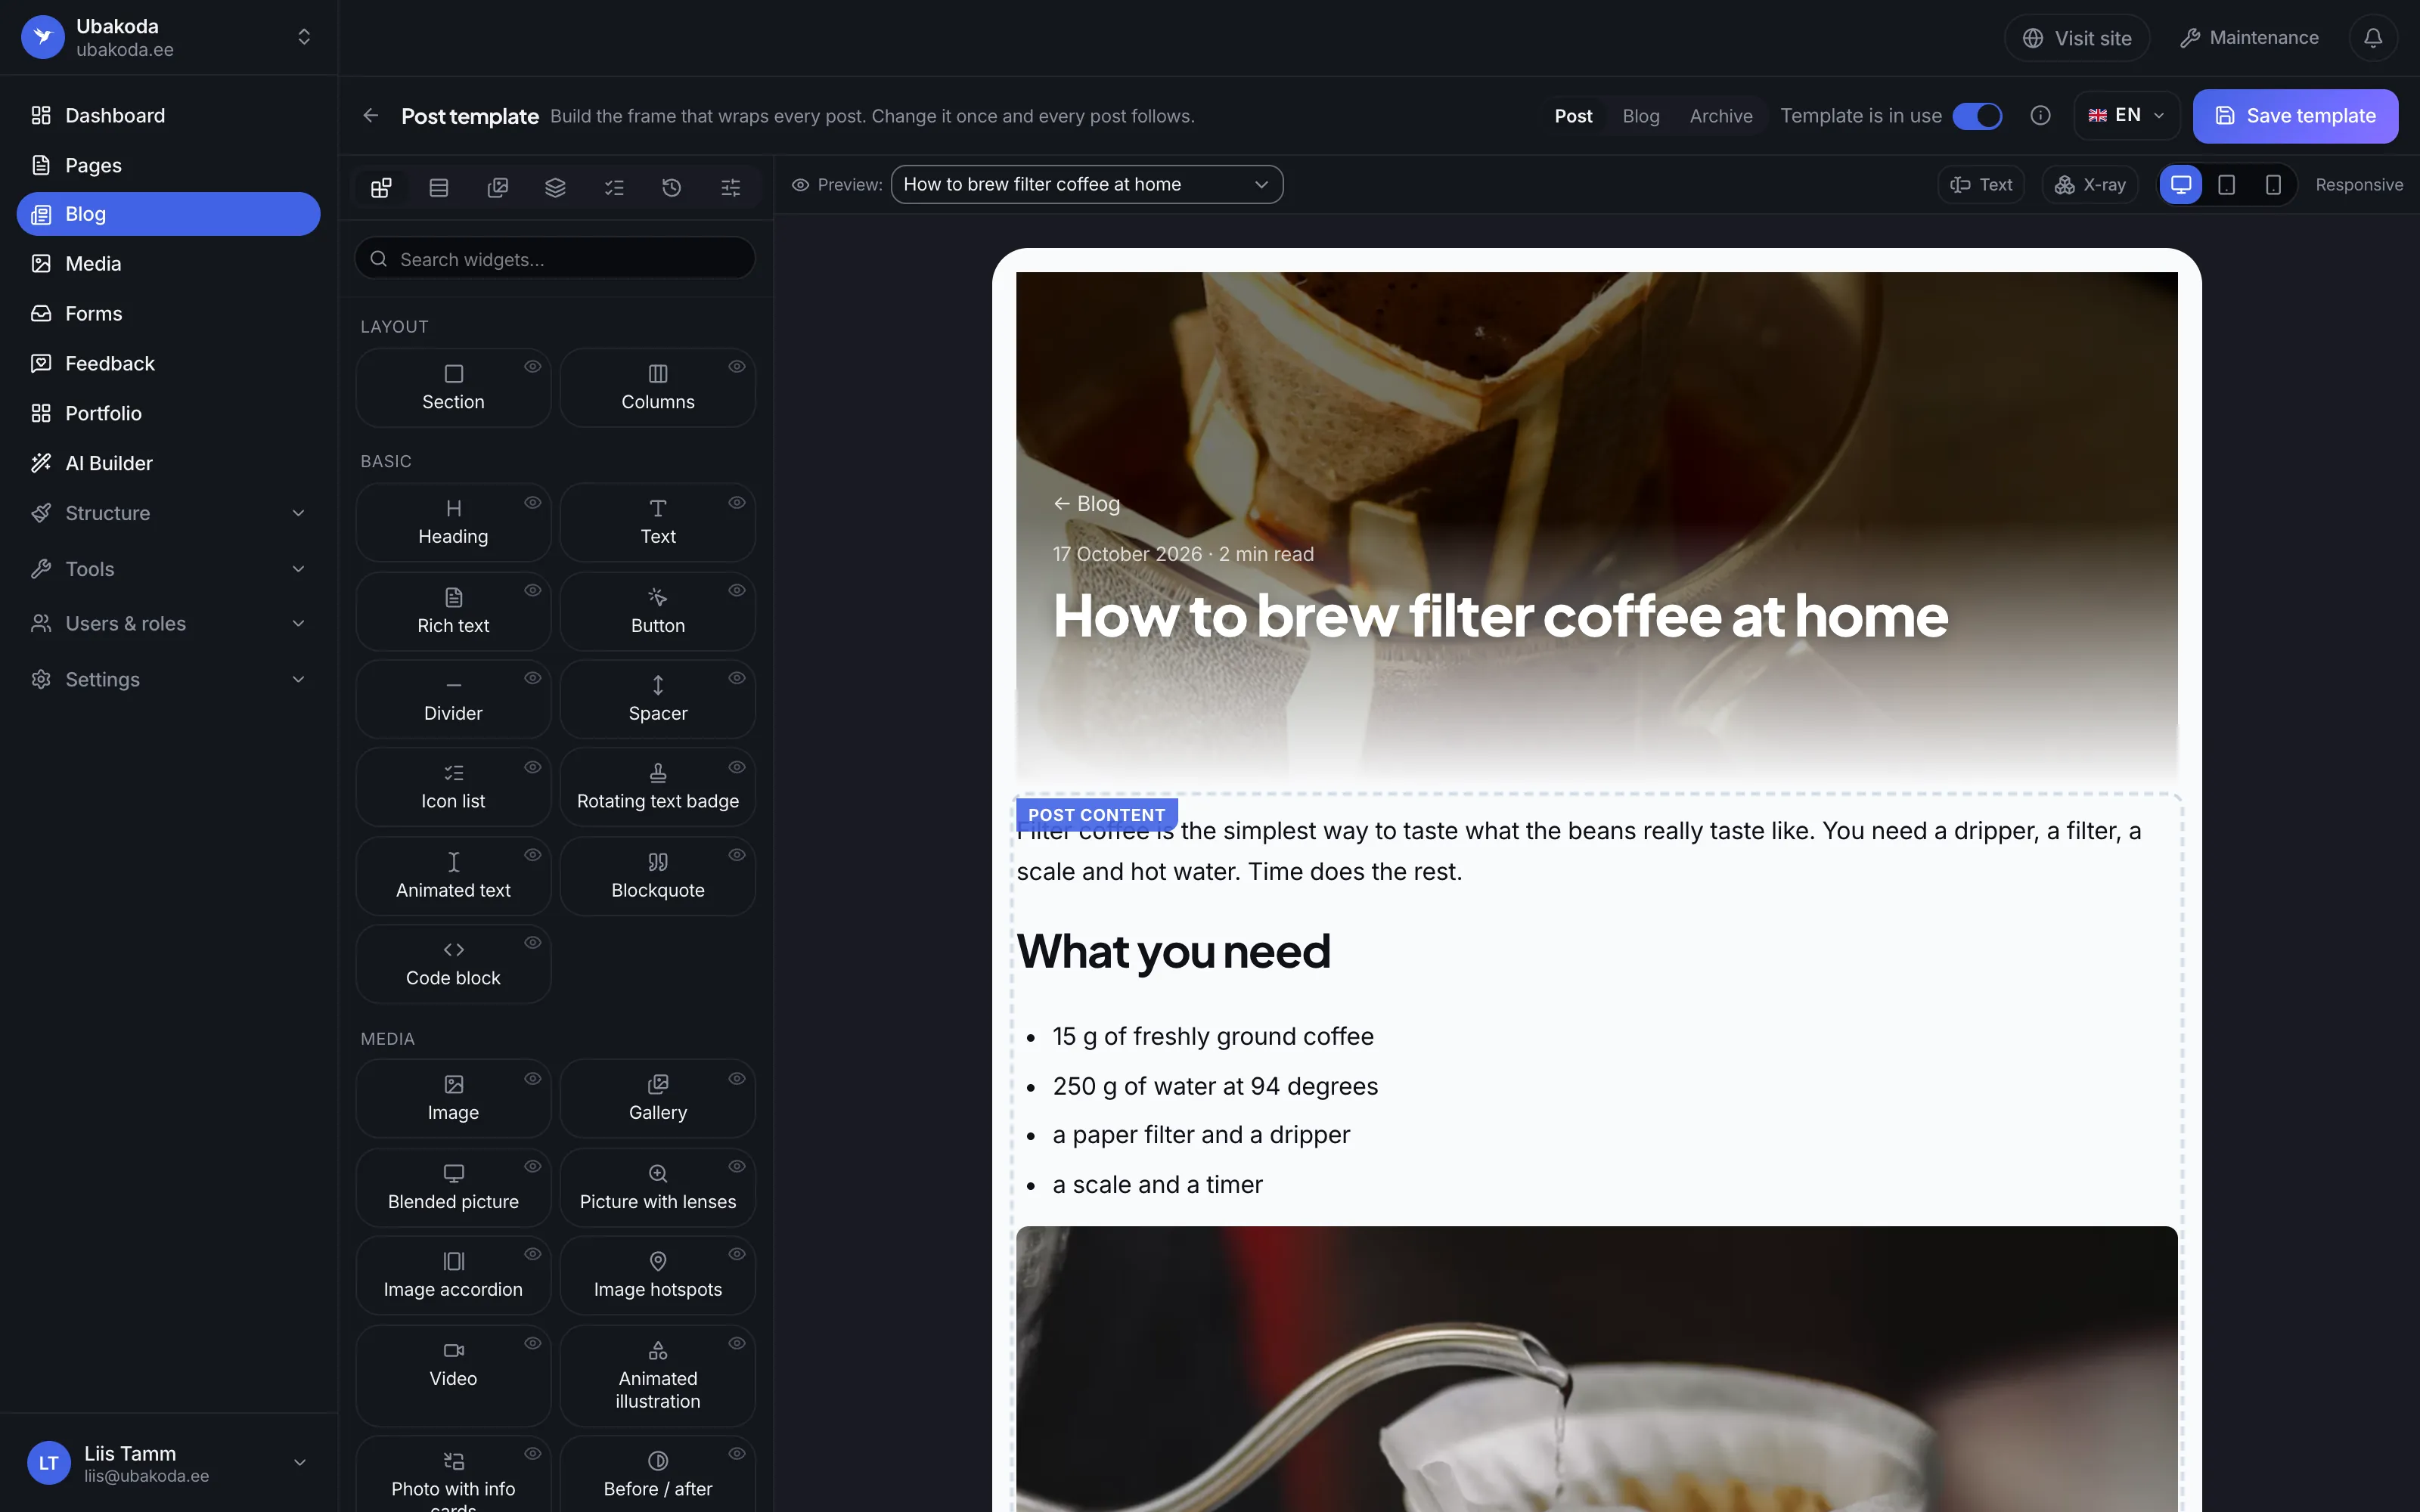Screen dimensions: 2420x1512
Task: Open the Preview post dropdown
Action: [x=1087, y=184]
